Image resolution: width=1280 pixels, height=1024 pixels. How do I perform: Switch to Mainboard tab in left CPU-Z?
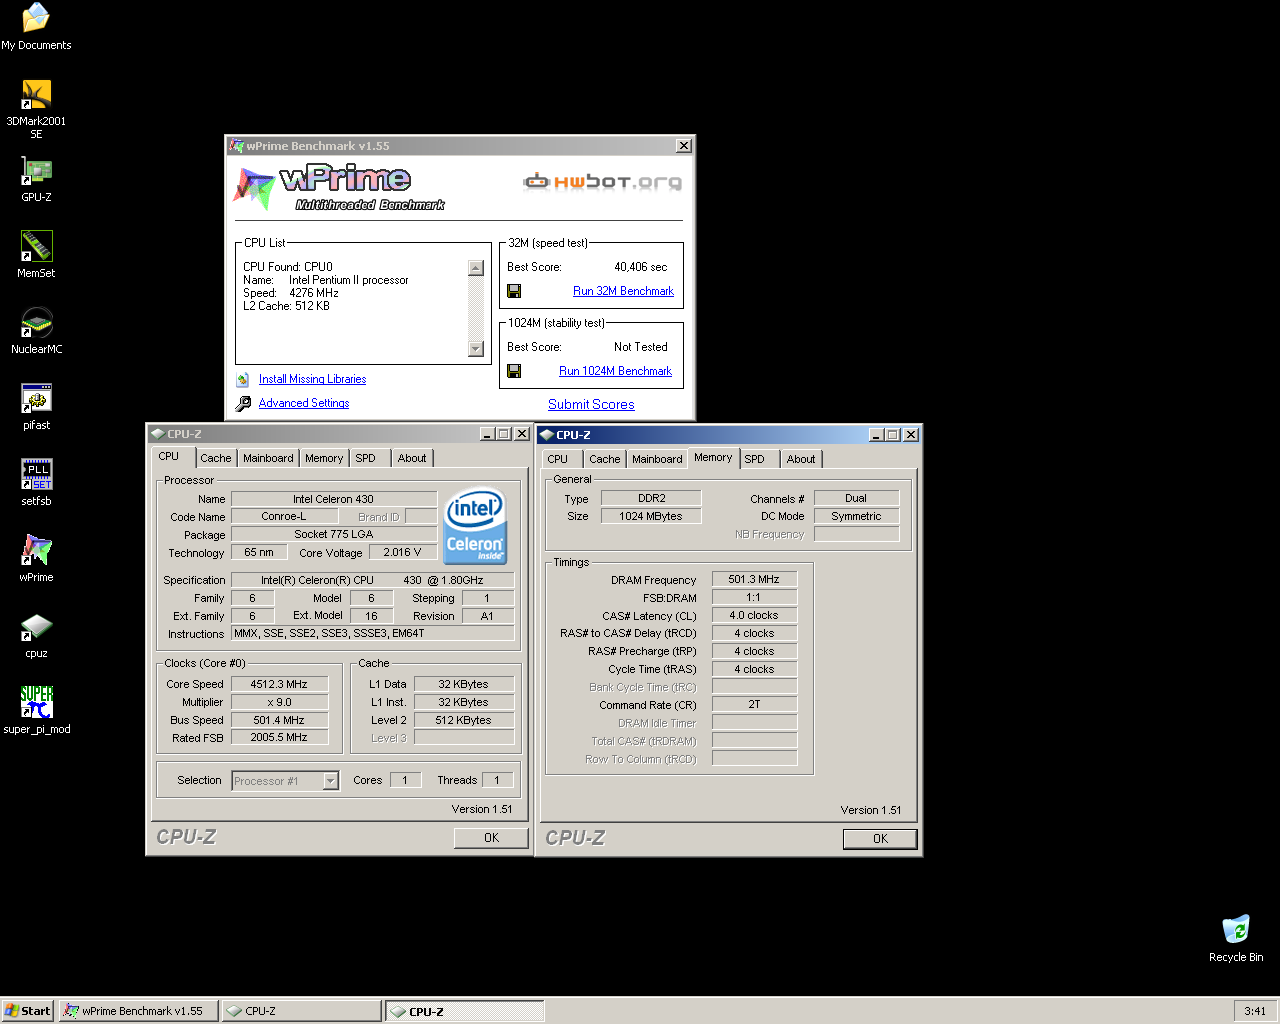268,458
